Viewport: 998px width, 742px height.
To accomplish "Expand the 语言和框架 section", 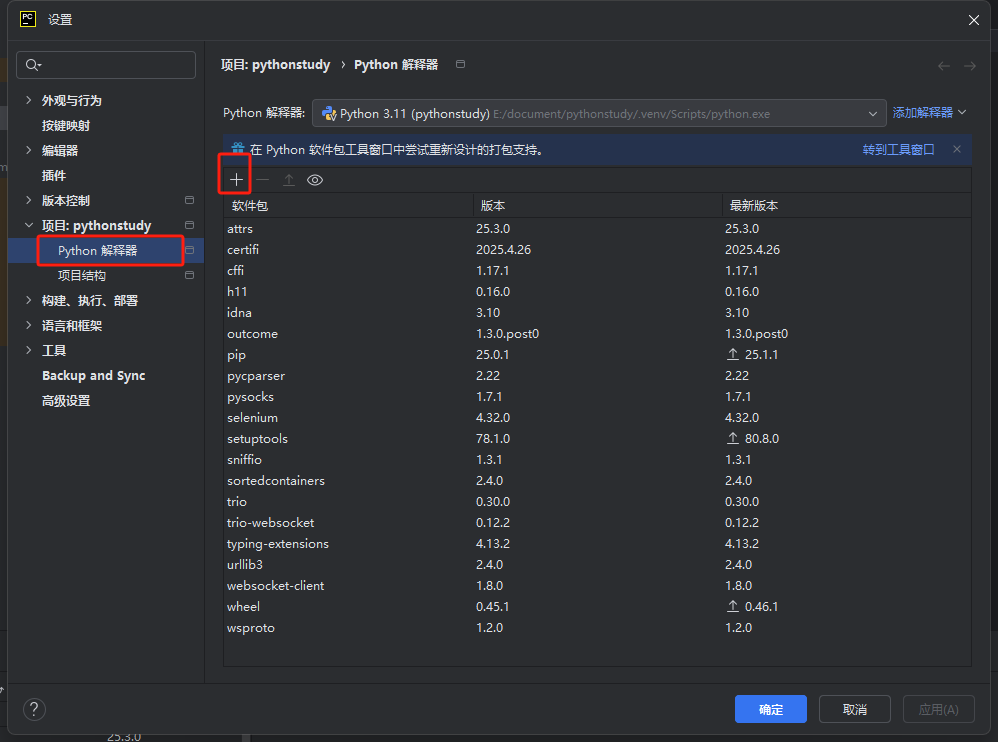I will [x=29, y=325].
